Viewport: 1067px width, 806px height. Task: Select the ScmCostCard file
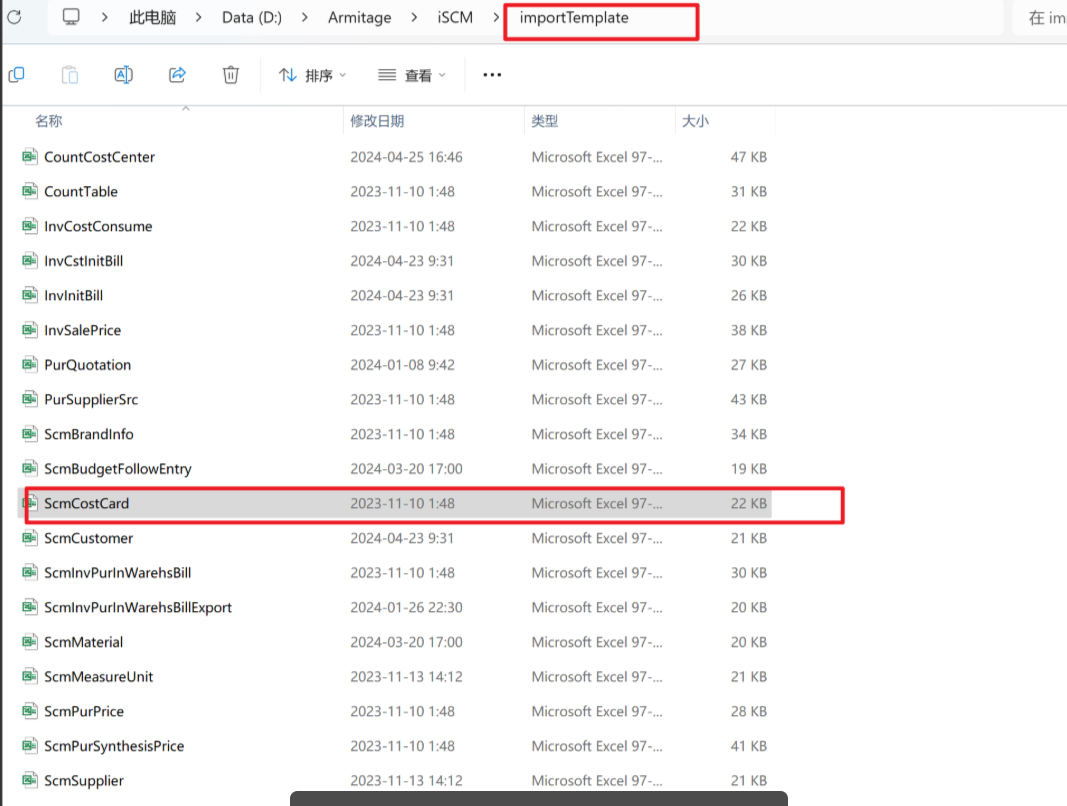pyautogui.click(x=86, y=504)
